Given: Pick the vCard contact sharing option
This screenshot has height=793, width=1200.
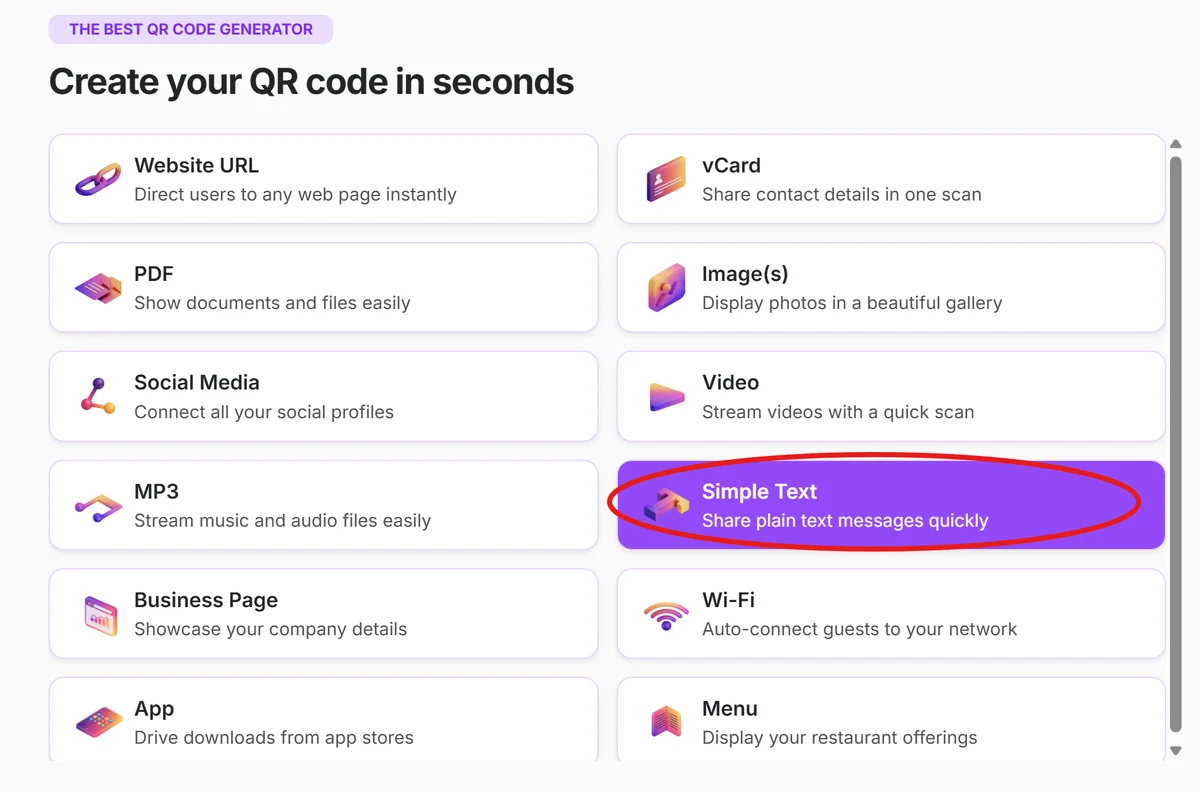Looking at the screenshot, I should point(890,178).
